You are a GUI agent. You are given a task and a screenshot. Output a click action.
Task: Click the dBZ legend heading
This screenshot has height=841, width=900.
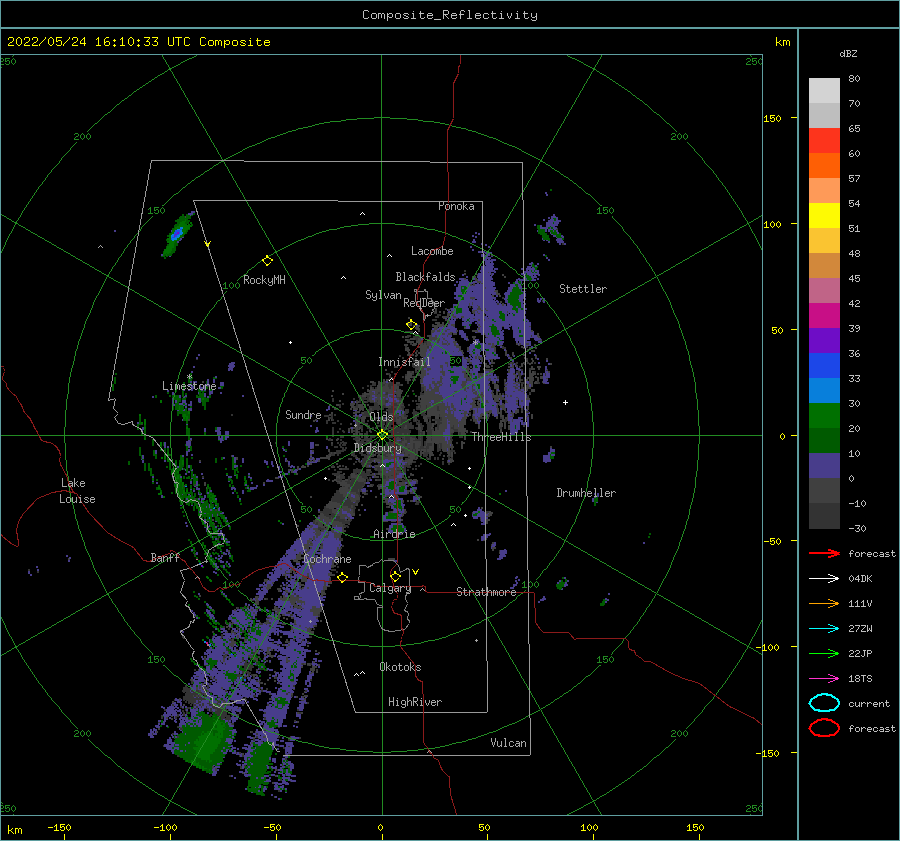[848, 53]
